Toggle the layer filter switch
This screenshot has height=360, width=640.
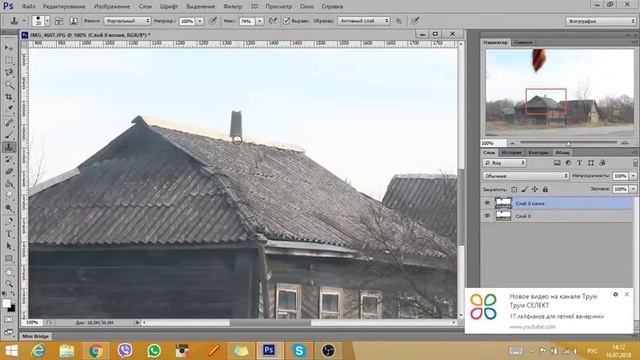[635, 163]
